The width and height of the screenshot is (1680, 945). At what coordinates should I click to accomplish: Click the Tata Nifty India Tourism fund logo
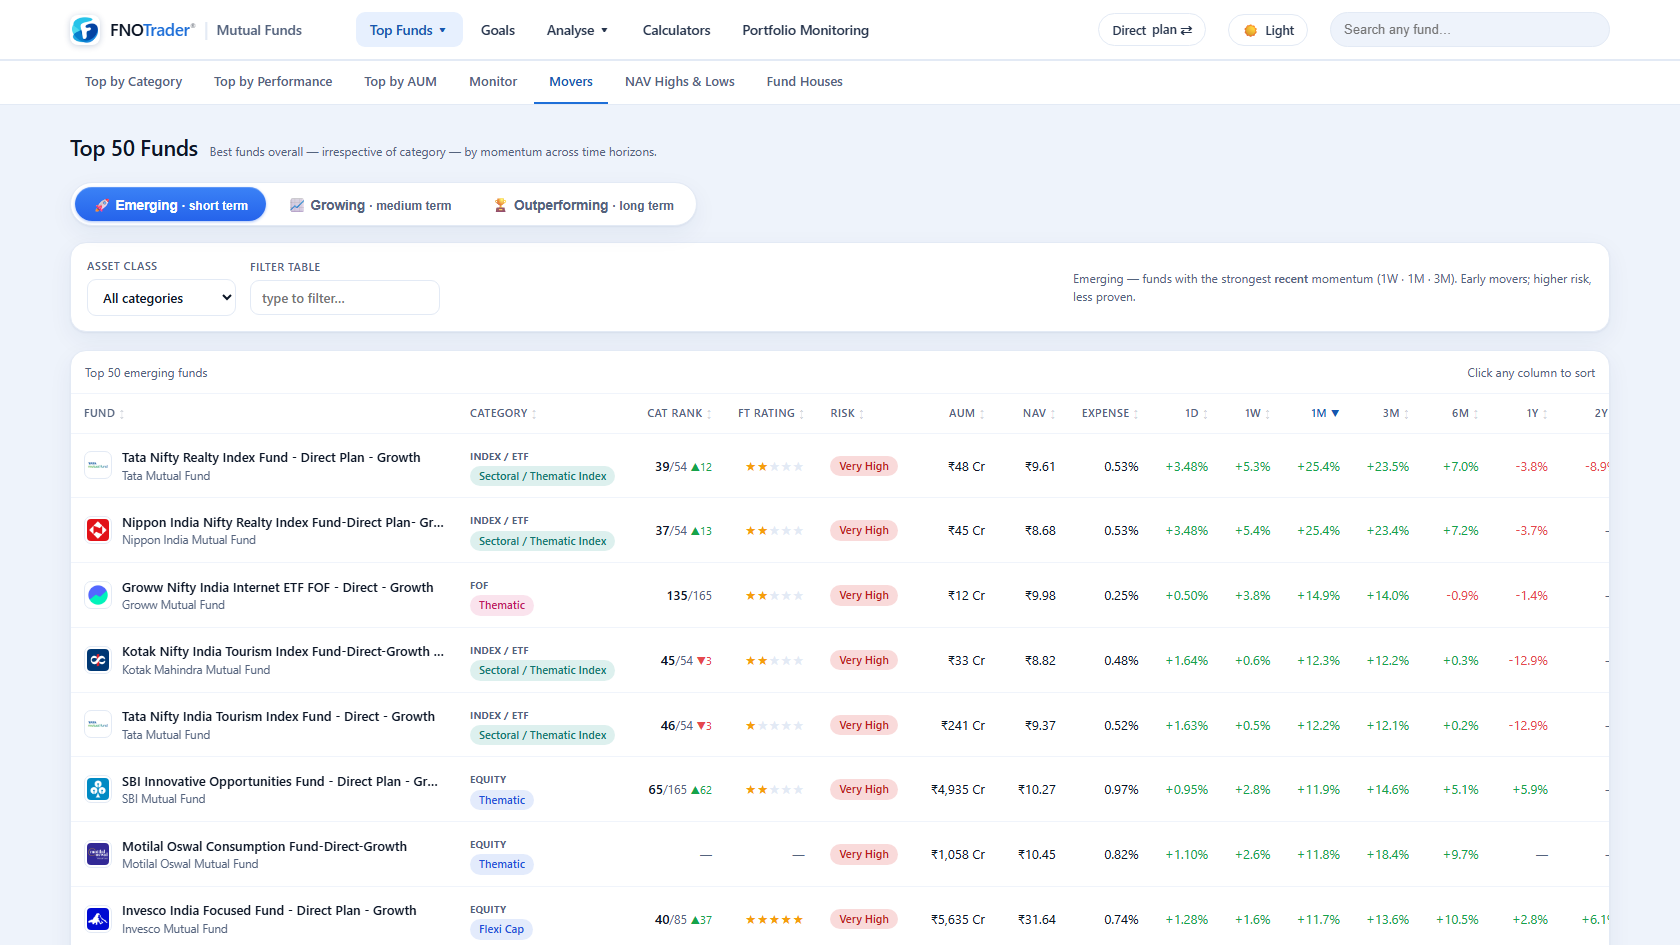pos(98,725)
